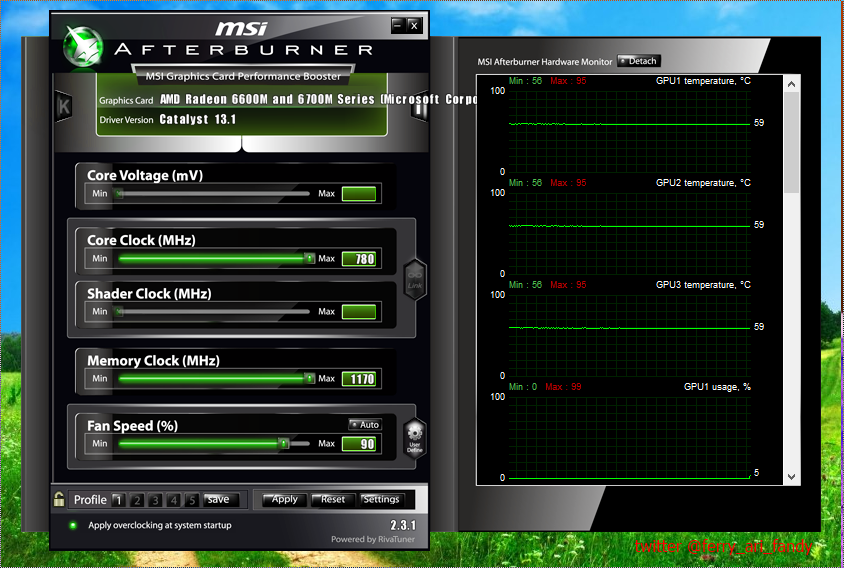Toggle the fan speed Auto button
The image size is (844, 568).
coord(365,425)
